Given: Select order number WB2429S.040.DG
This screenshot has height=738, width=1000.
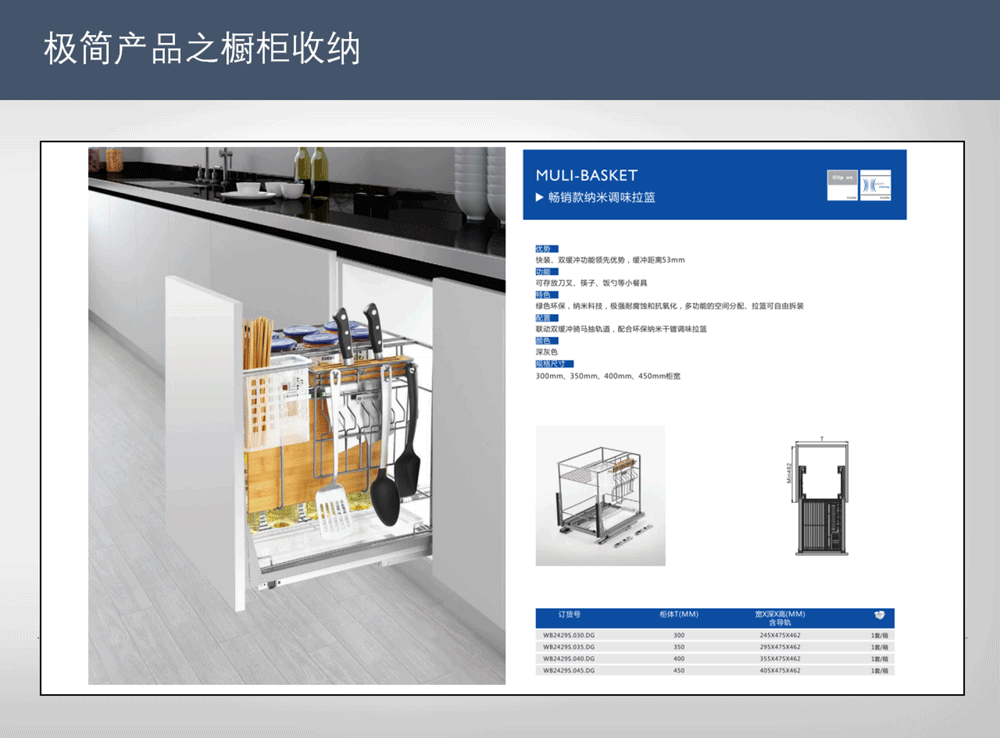Looking at the screenshot, I should coord(568,659).
